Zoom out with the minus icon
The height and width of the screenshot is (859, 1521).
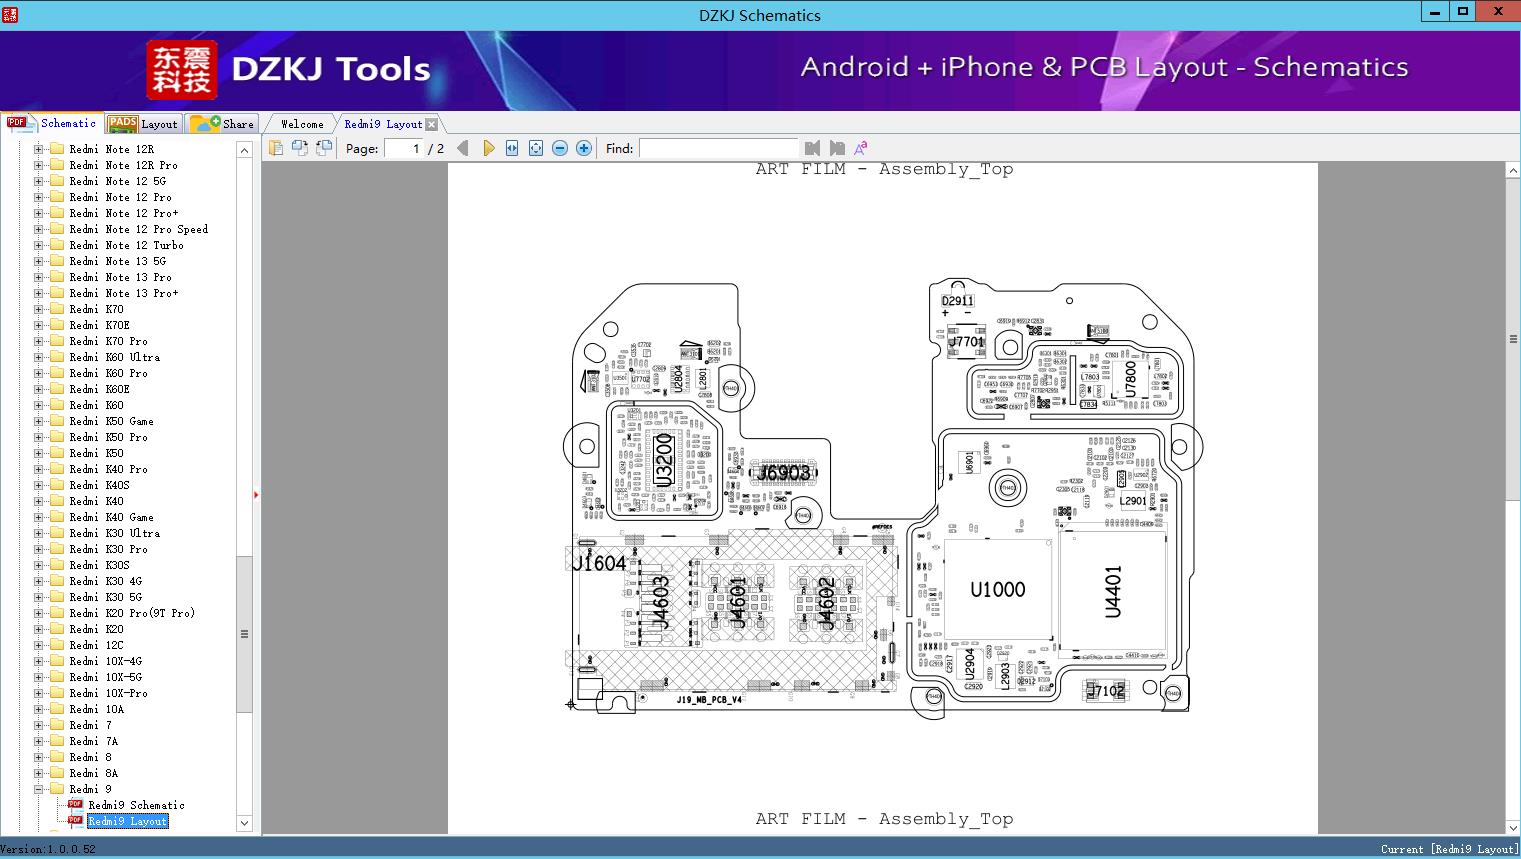coord(560,148)
